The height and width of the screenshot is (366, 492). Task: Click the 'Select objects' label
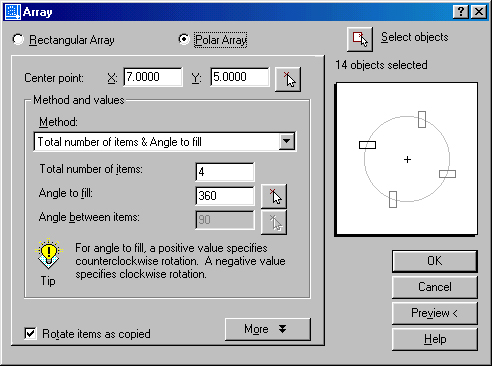pyautogui.click(x=415, y=37)
